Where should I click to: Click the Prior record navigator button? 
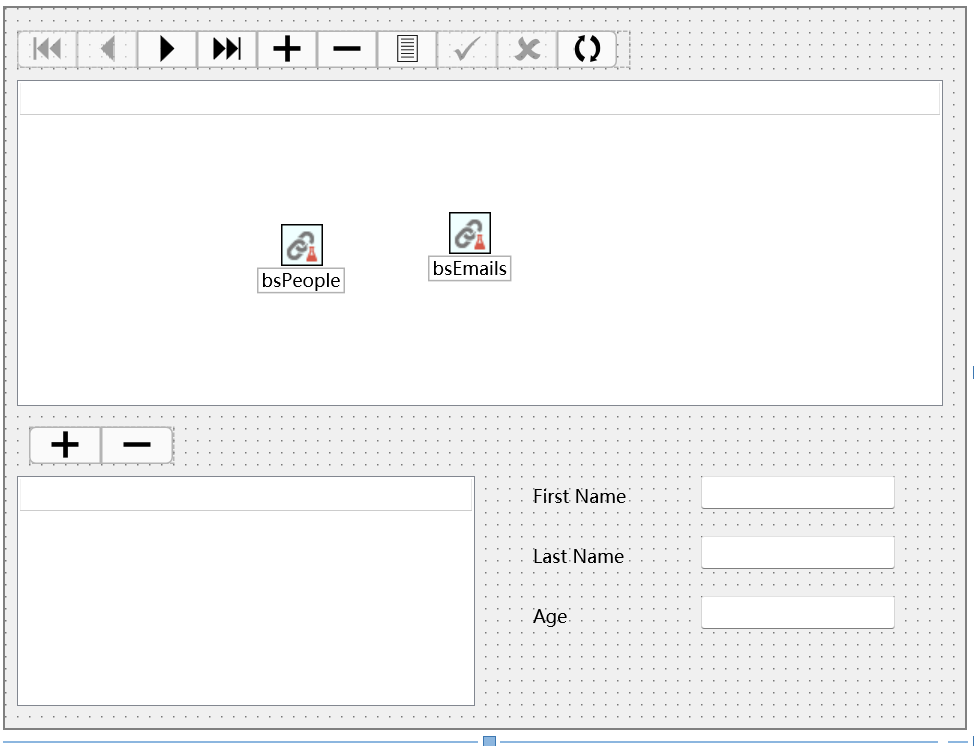click(x=107, y=48)
